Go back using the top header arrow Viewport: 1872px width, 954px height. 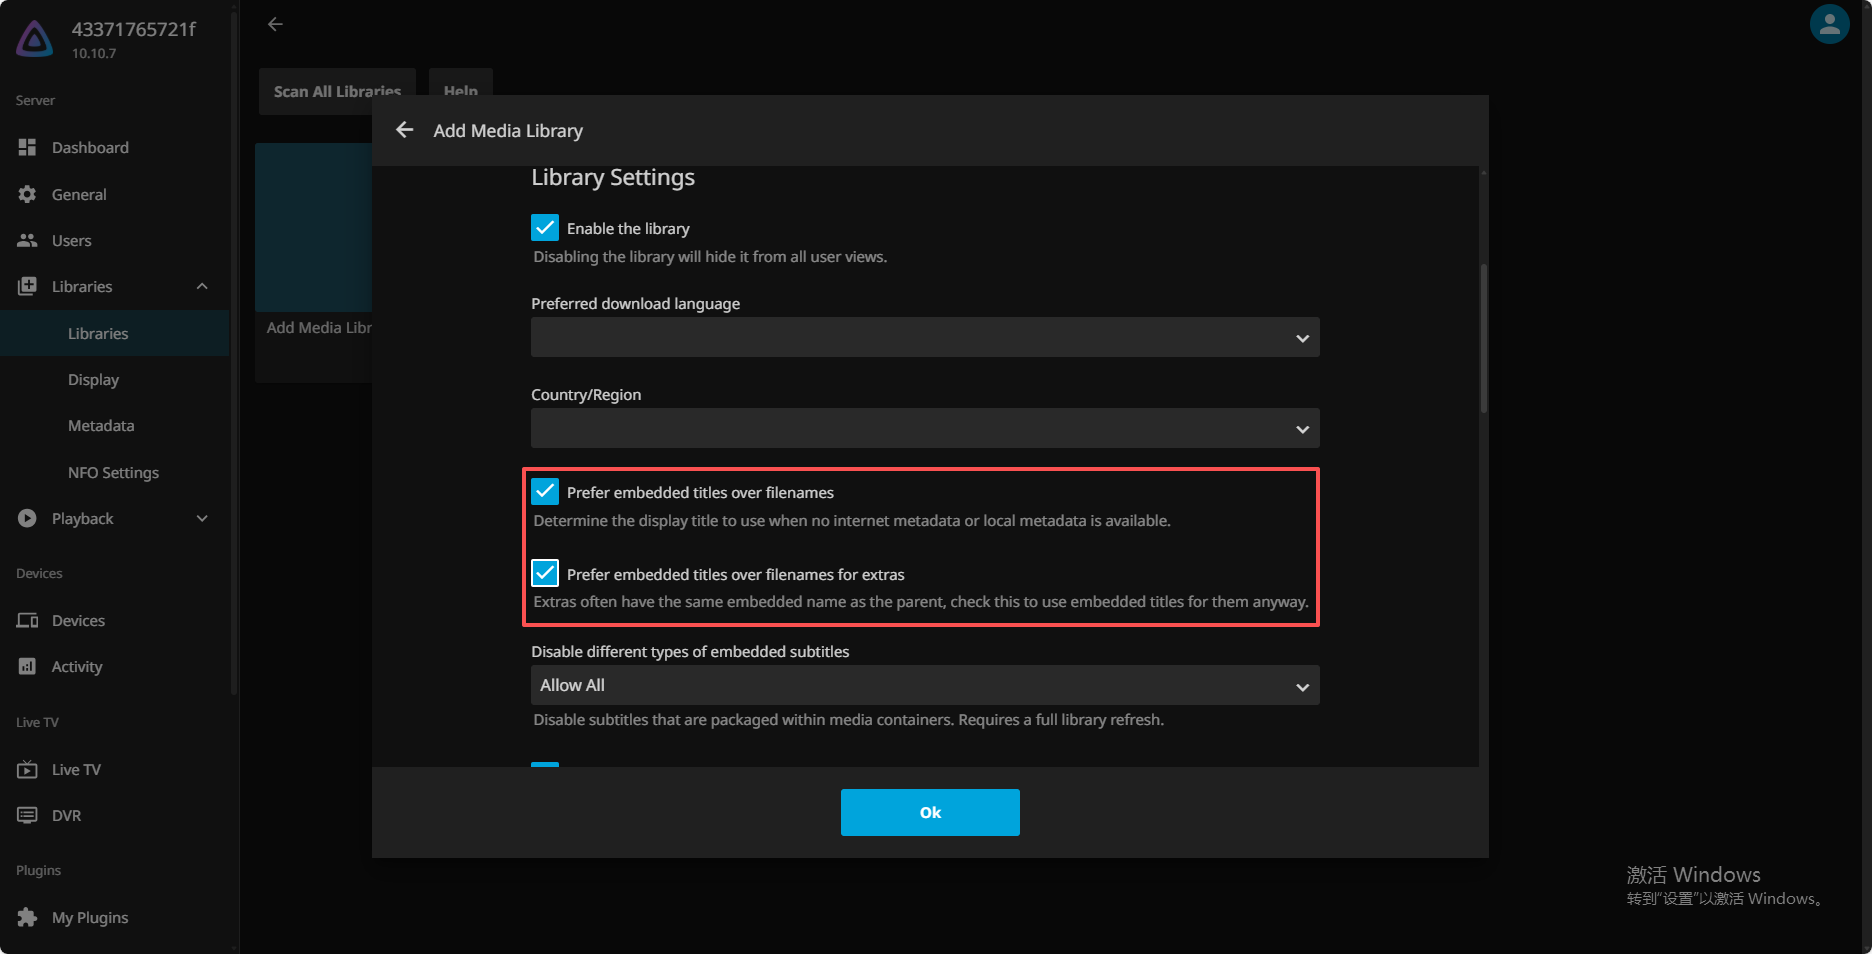pyautogui.click(x=275, y=24)
